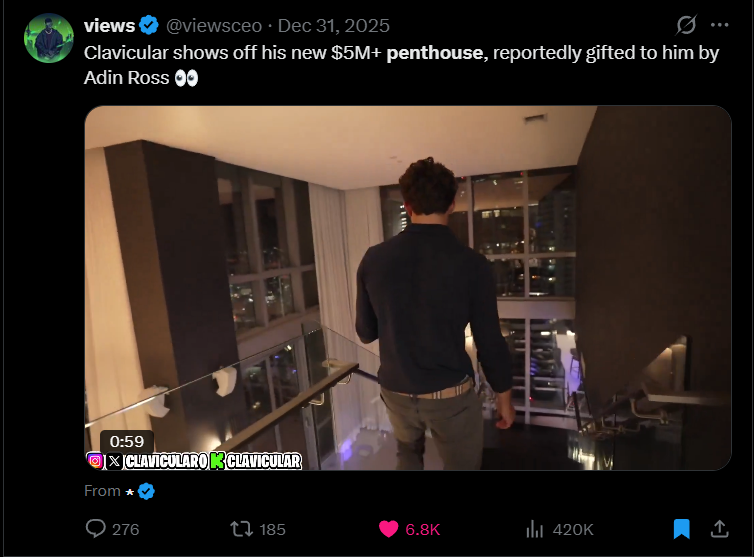Open the three-dot more options menu

[x=719, y=25]
